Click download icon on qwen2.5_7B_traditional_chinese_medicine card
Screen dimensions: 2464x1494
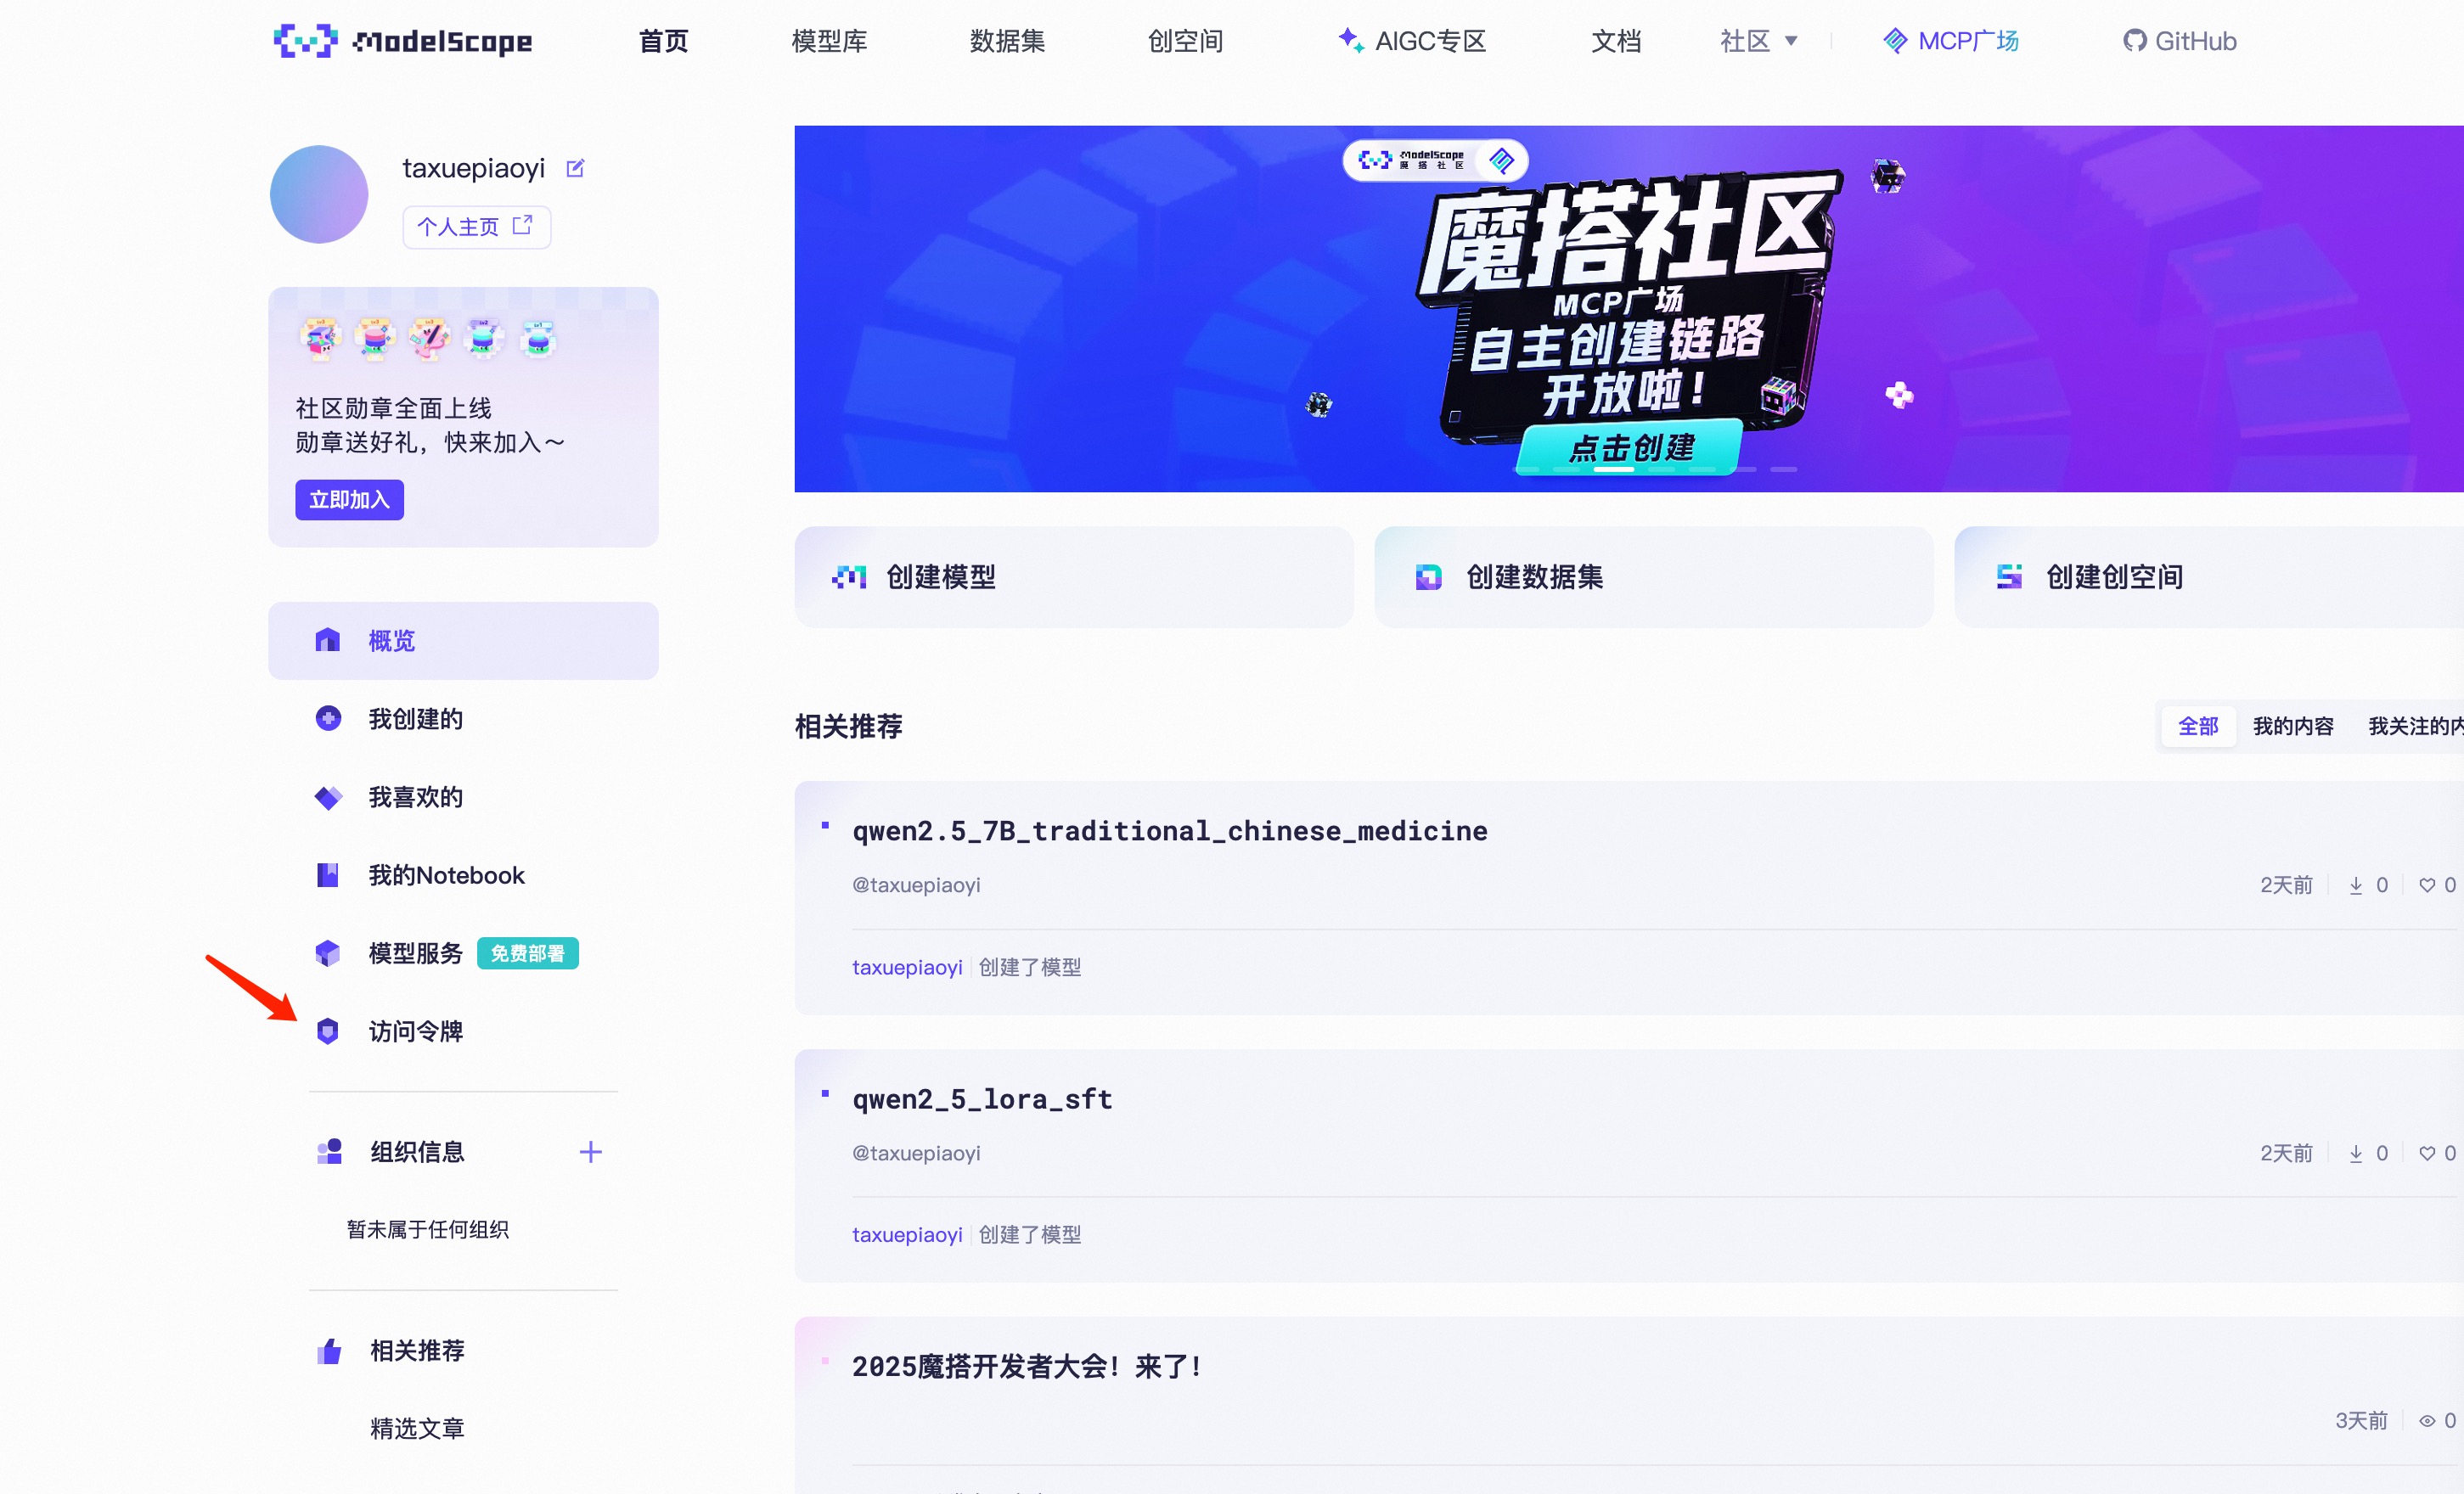(2356, 885)
